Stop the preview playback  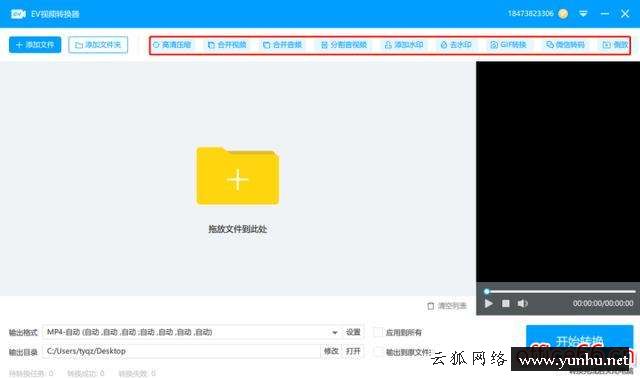(x=506, y=304)
